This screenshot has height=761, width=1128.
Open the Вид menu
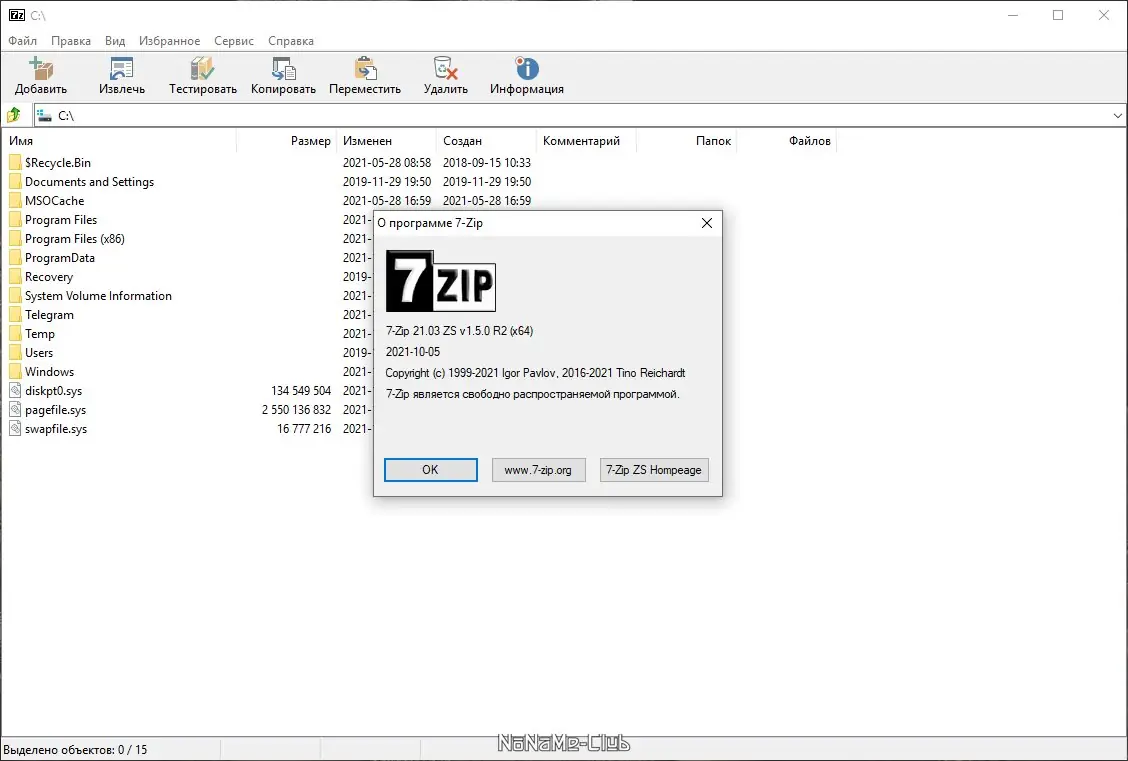(x=115, y=41)
